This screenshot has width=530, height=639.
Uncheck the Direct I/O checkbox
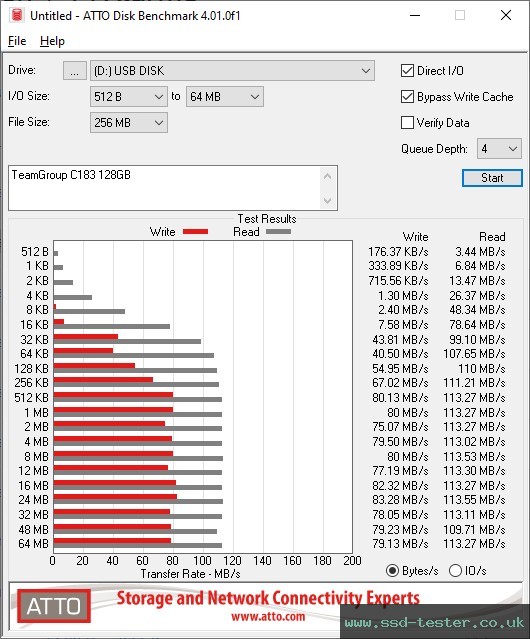(x=407, y=71)
